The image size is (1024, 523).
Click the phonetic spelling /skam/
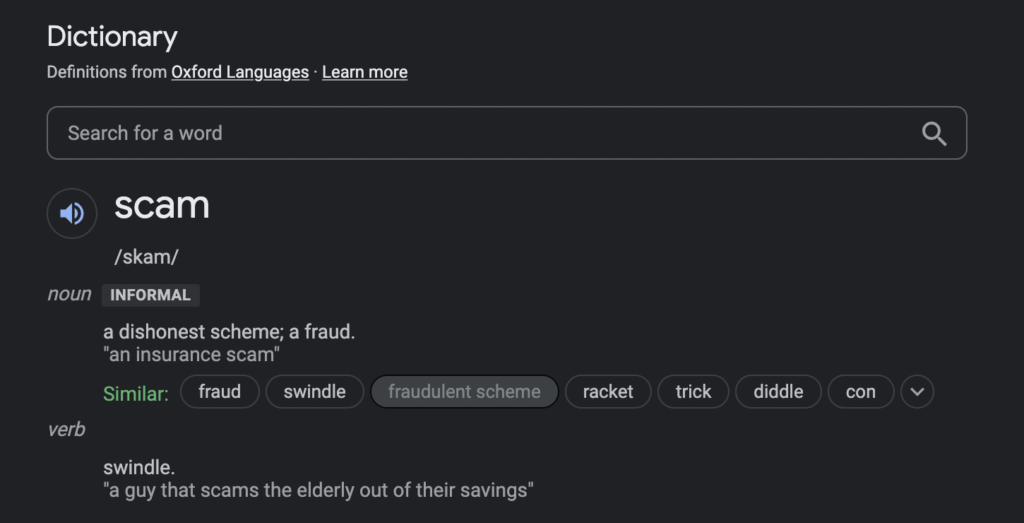146,257
